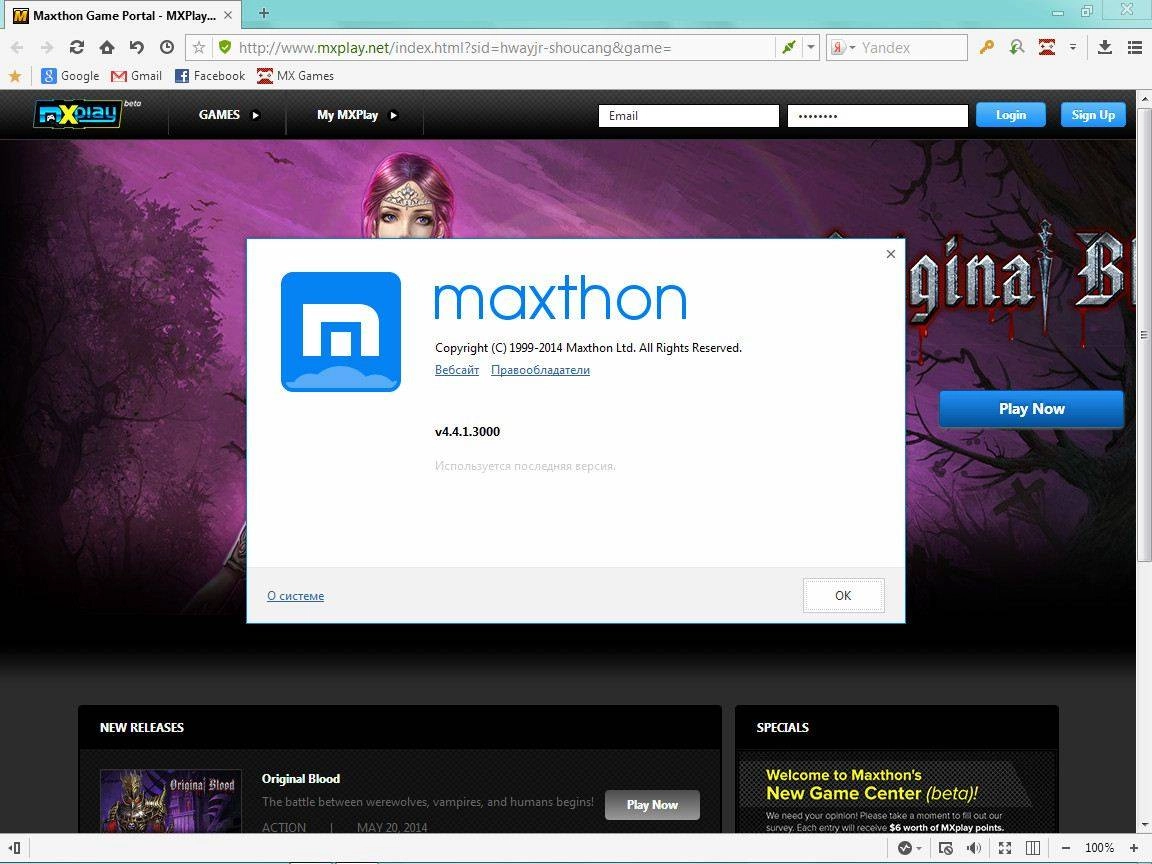The image size is (1152, 864).
Task: Open the MX Games toolbar icon
Action: pos(1047,48)
